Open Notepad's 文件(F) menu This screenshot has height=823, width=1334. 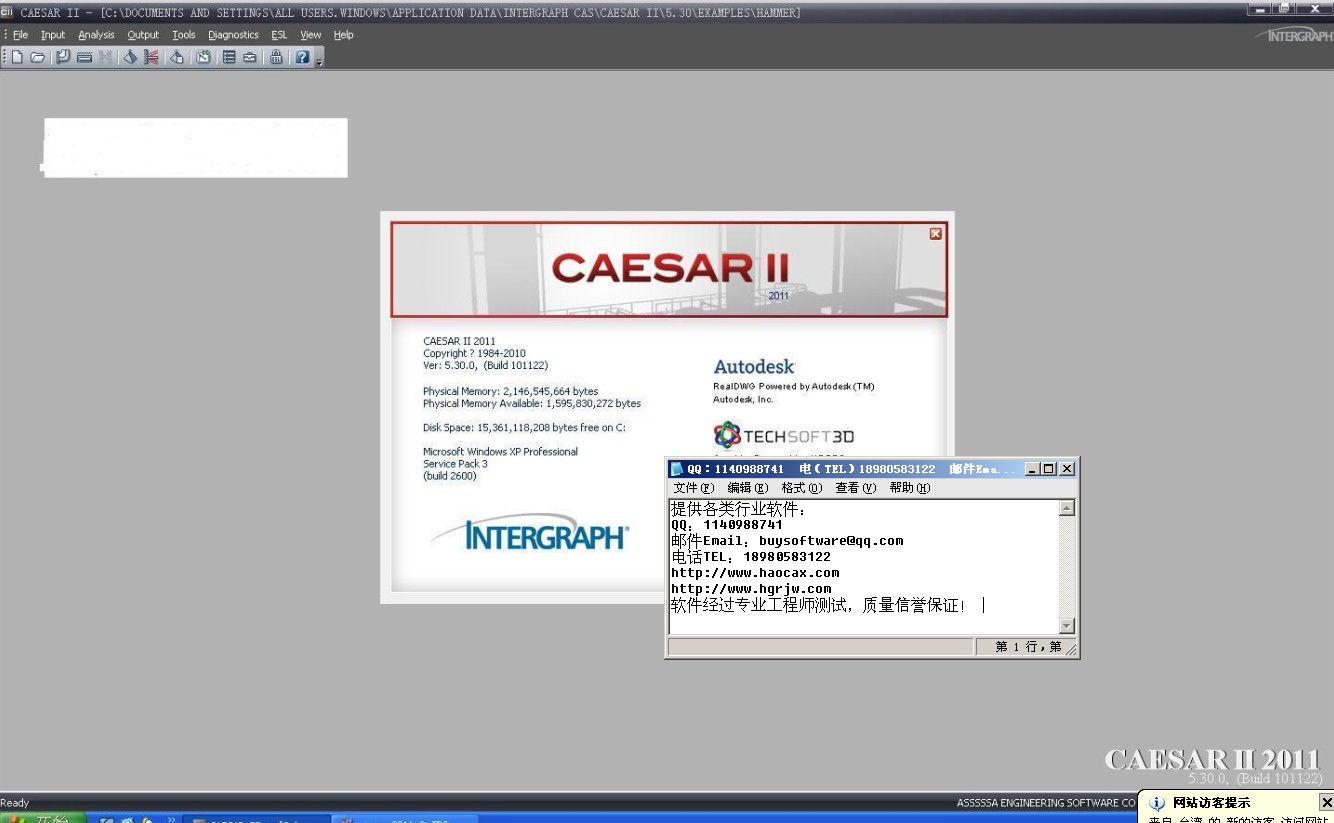[694, 488]
